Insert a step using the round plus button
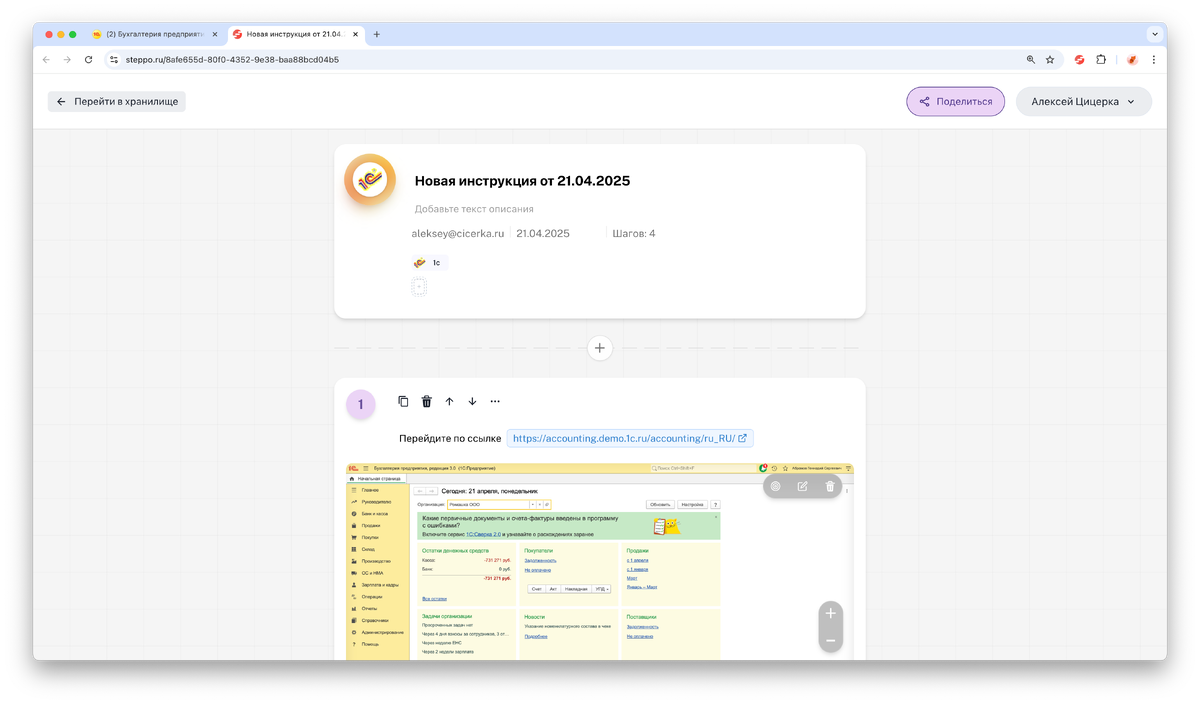Screen dimensions: 1200x704 600,348
